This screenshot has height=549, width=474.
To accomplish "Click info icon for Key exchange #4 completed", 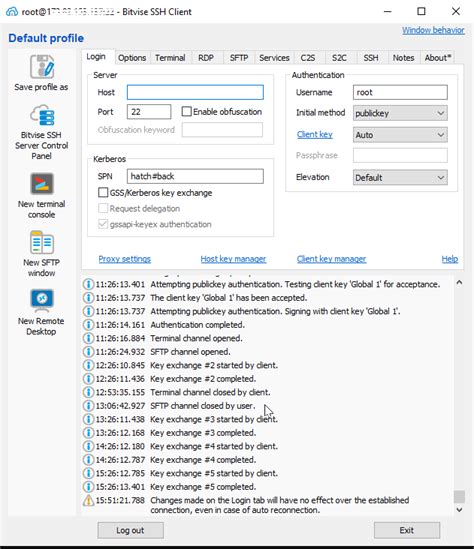I will coord(88,460).
